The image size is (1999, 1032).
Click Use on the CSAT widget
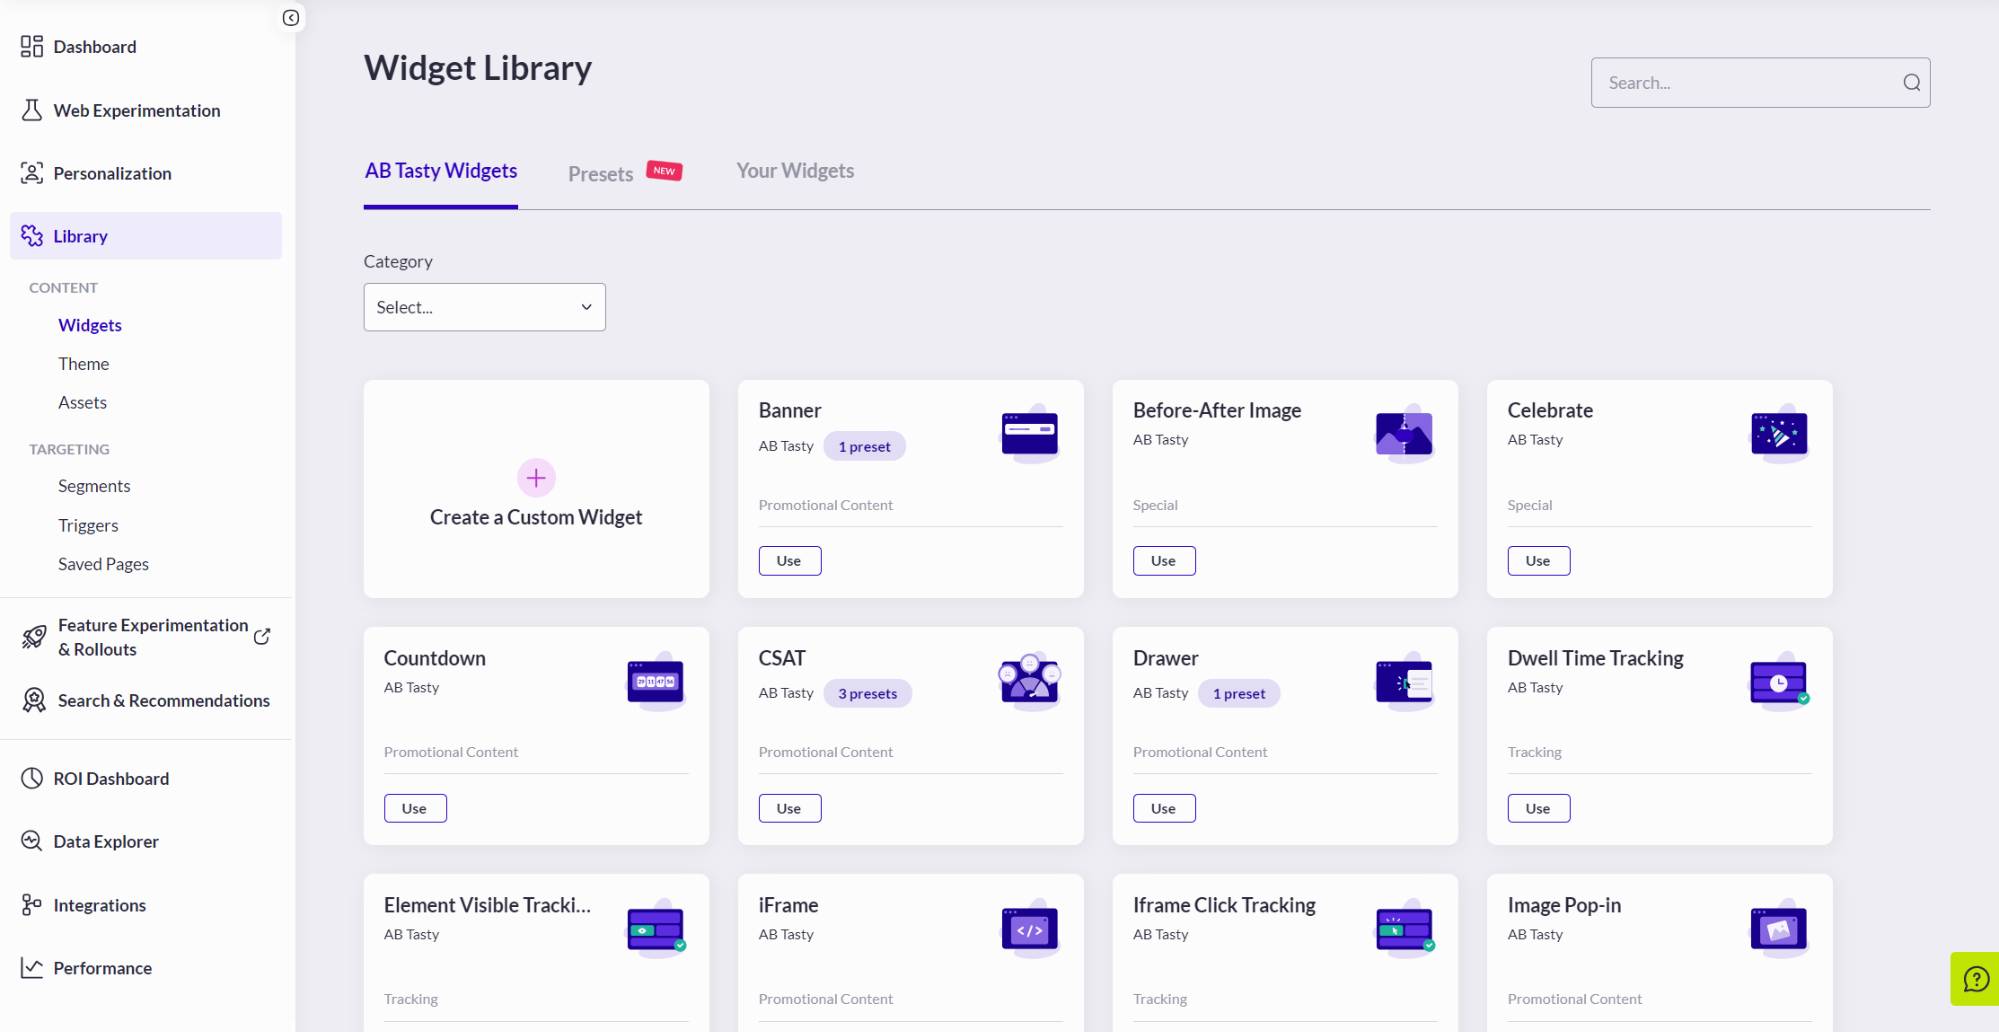(x=790, y=808)
